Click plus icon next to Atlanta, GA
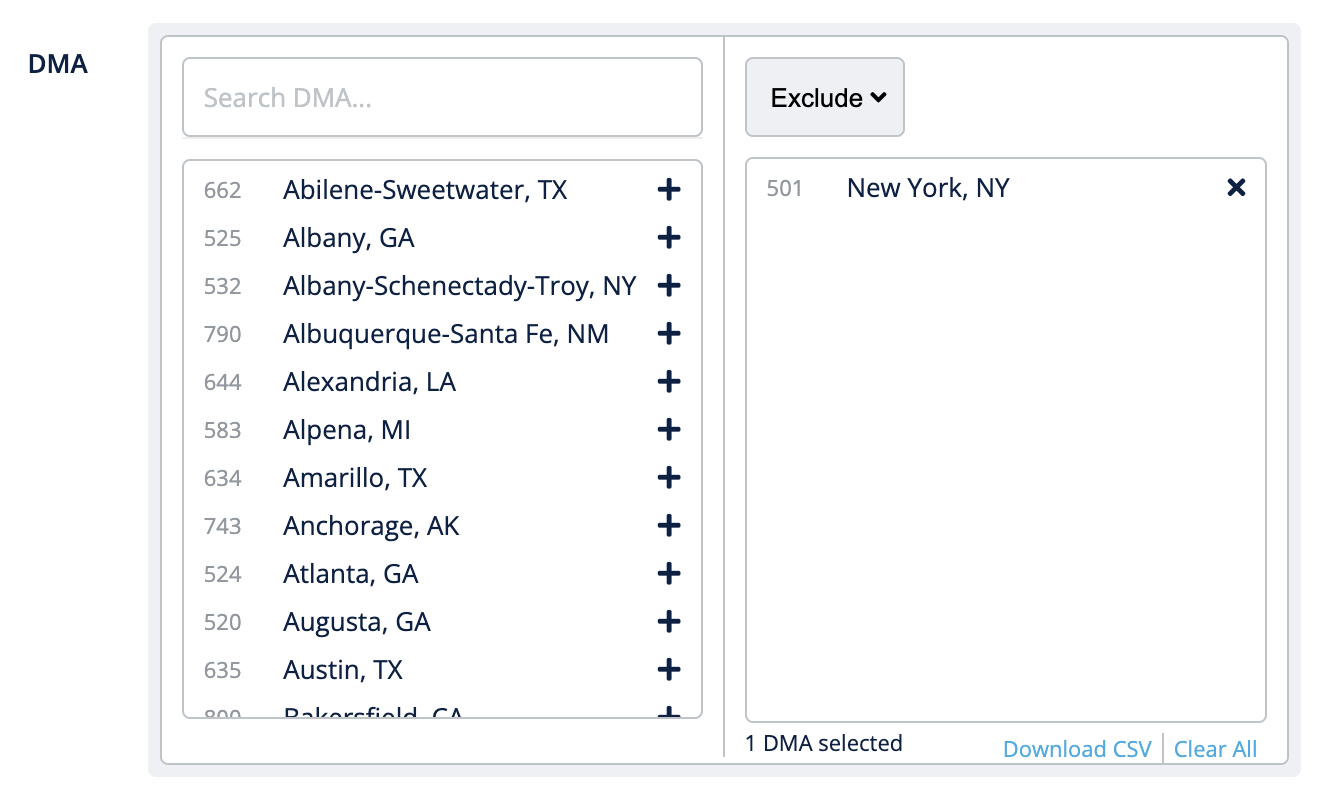This screenshot has width=1322, height=798. (669, 574)
